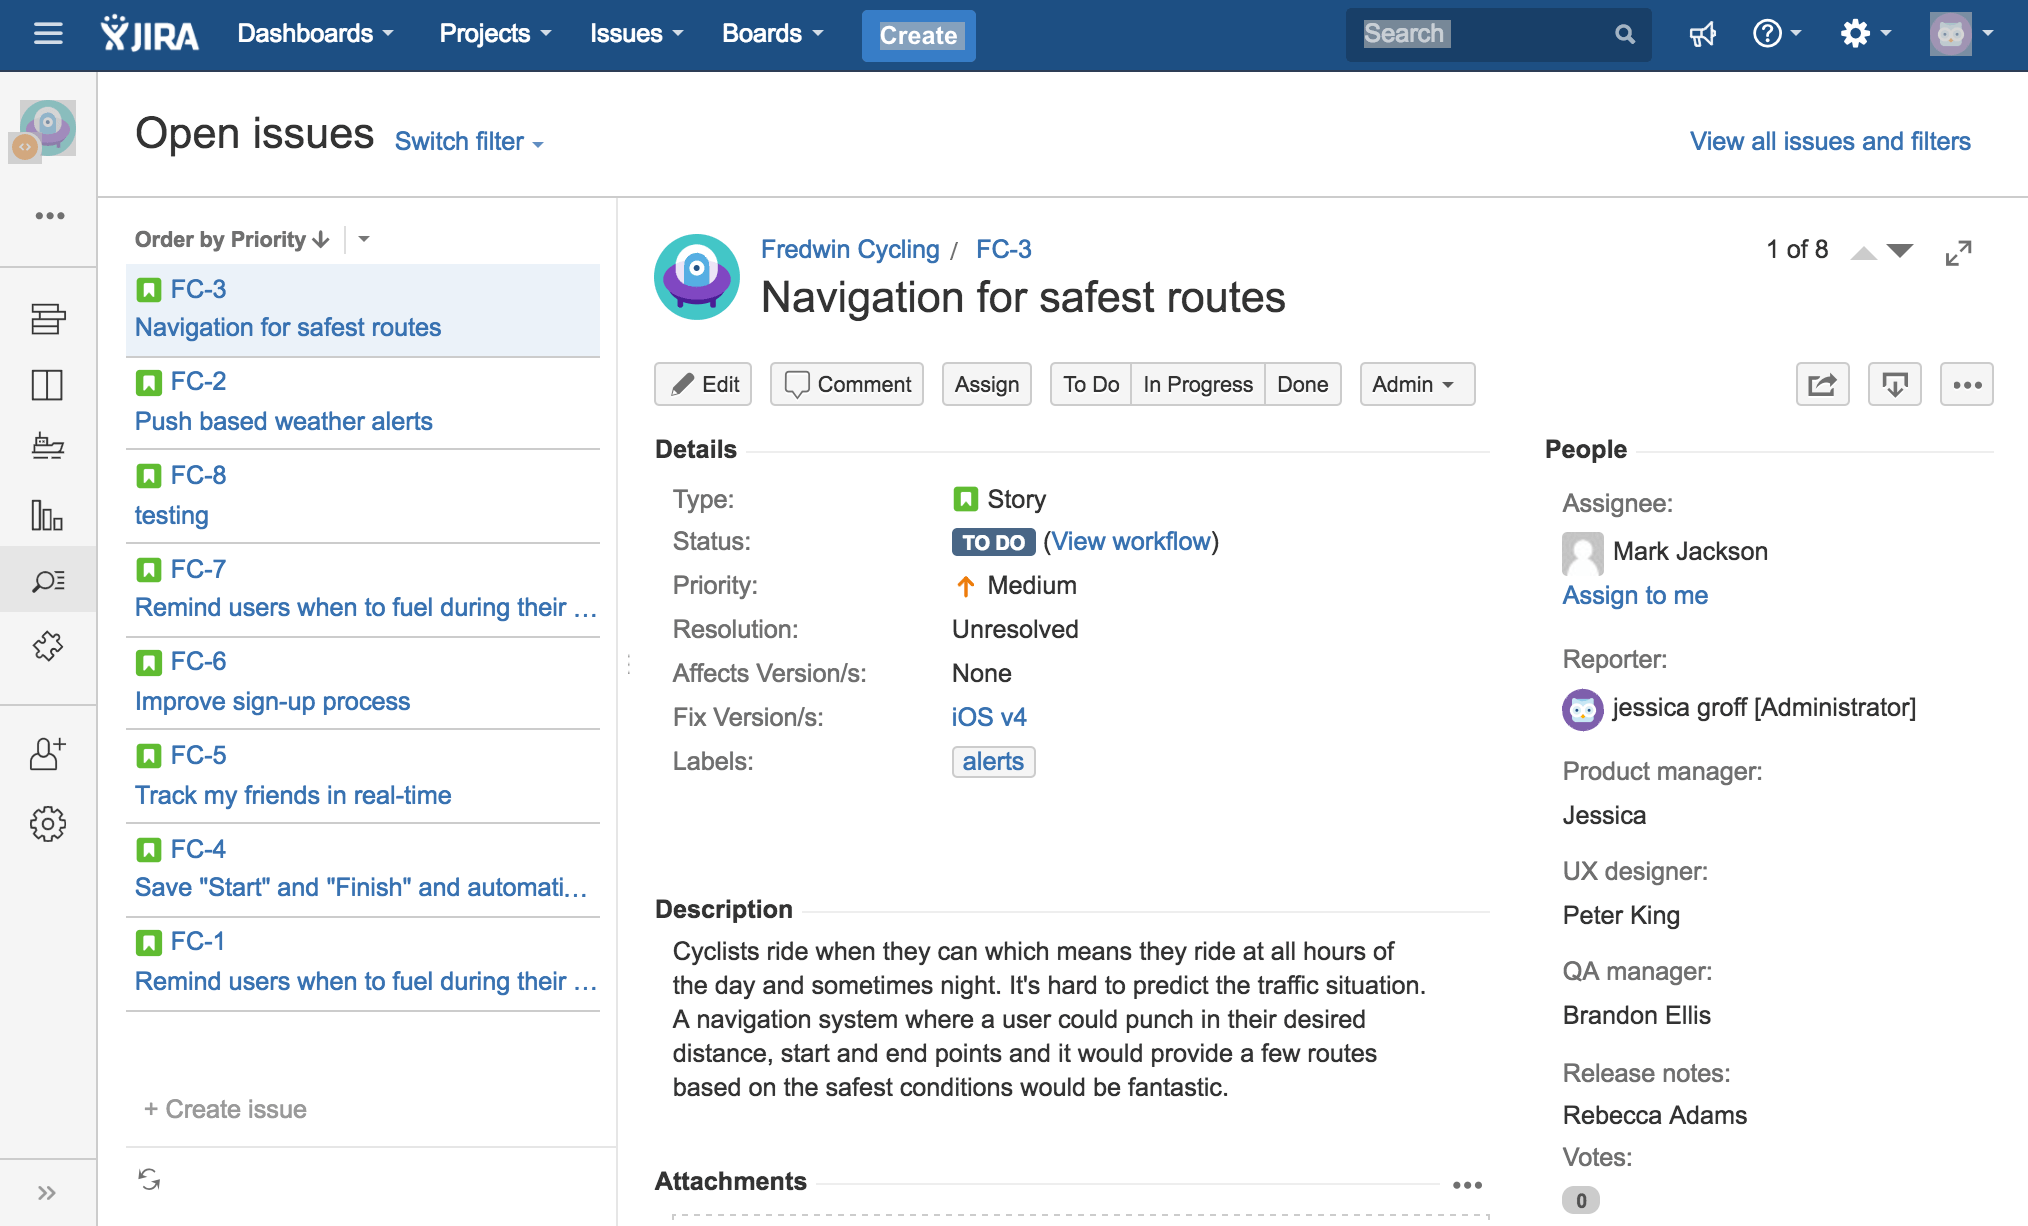The height and width of the screenshot is (1226, 2028).
Task: Open the Switch filter dropdown
Action: tap(469, 142)
